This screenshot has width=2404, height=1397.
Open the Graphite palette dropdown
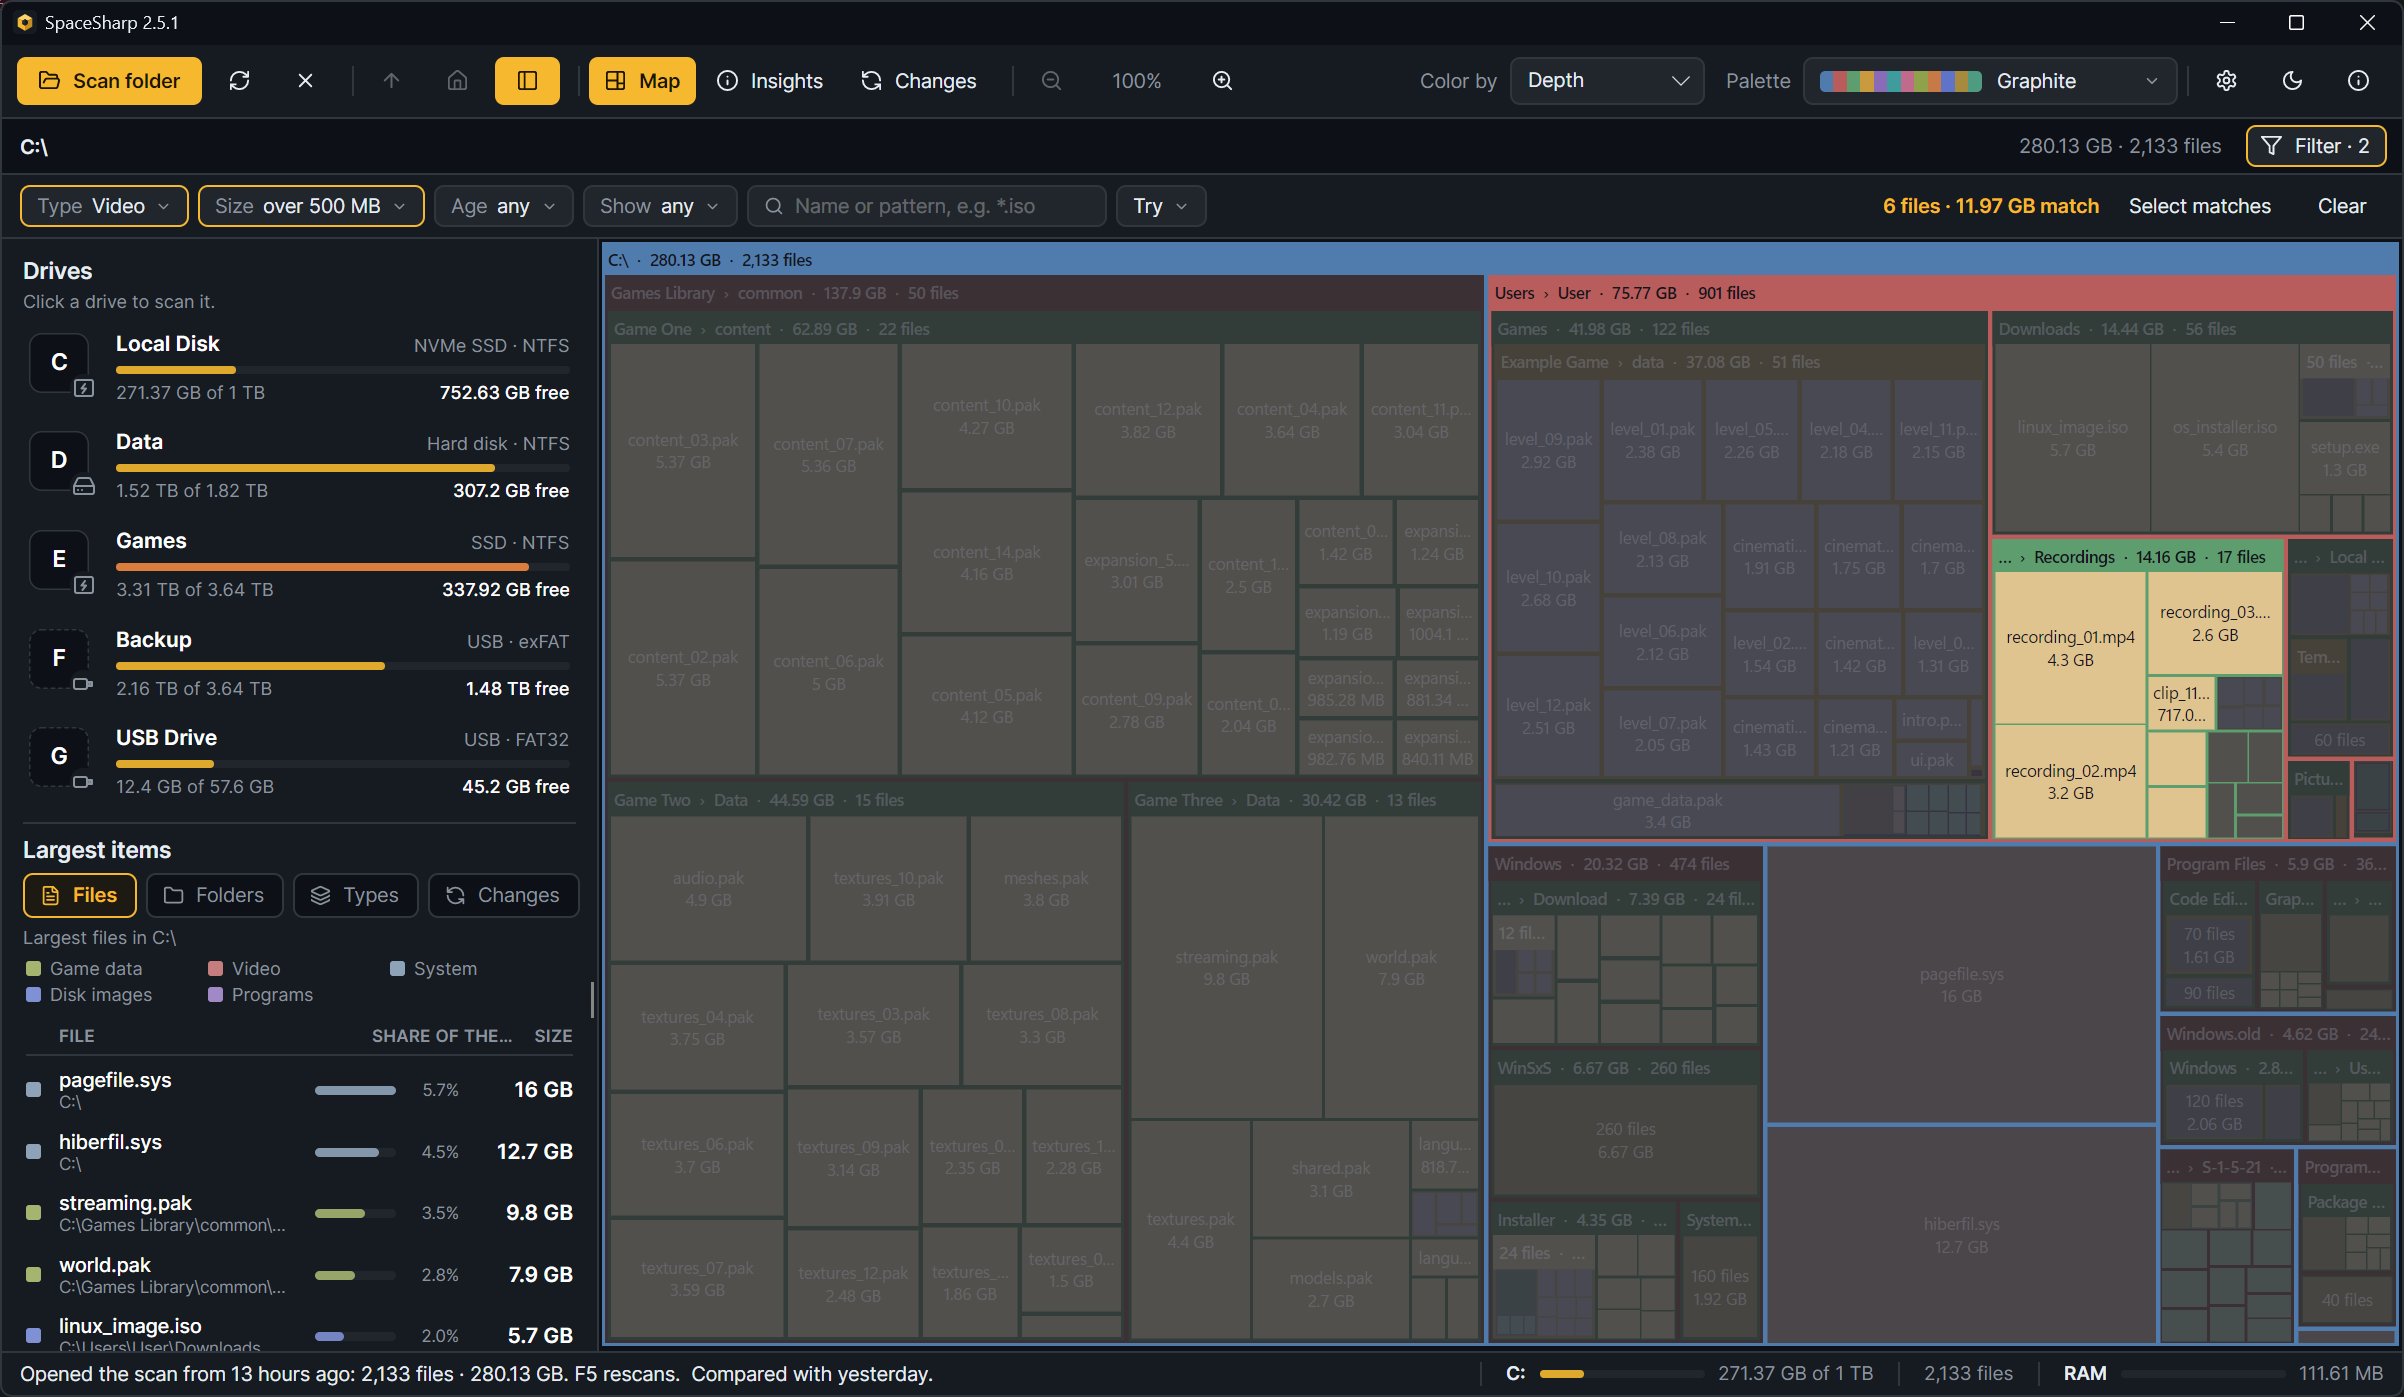(1990, 81)
